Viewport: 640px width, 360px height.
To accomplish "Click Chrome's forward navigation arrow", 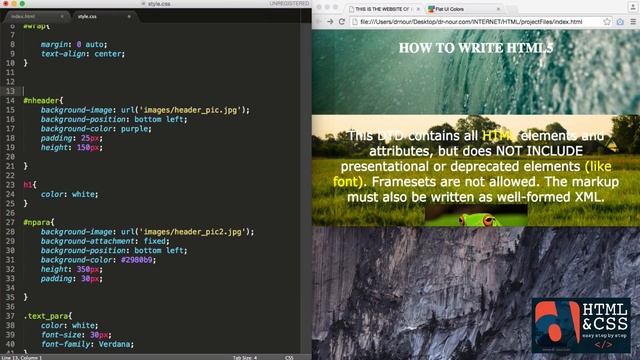I will [330, 22].
